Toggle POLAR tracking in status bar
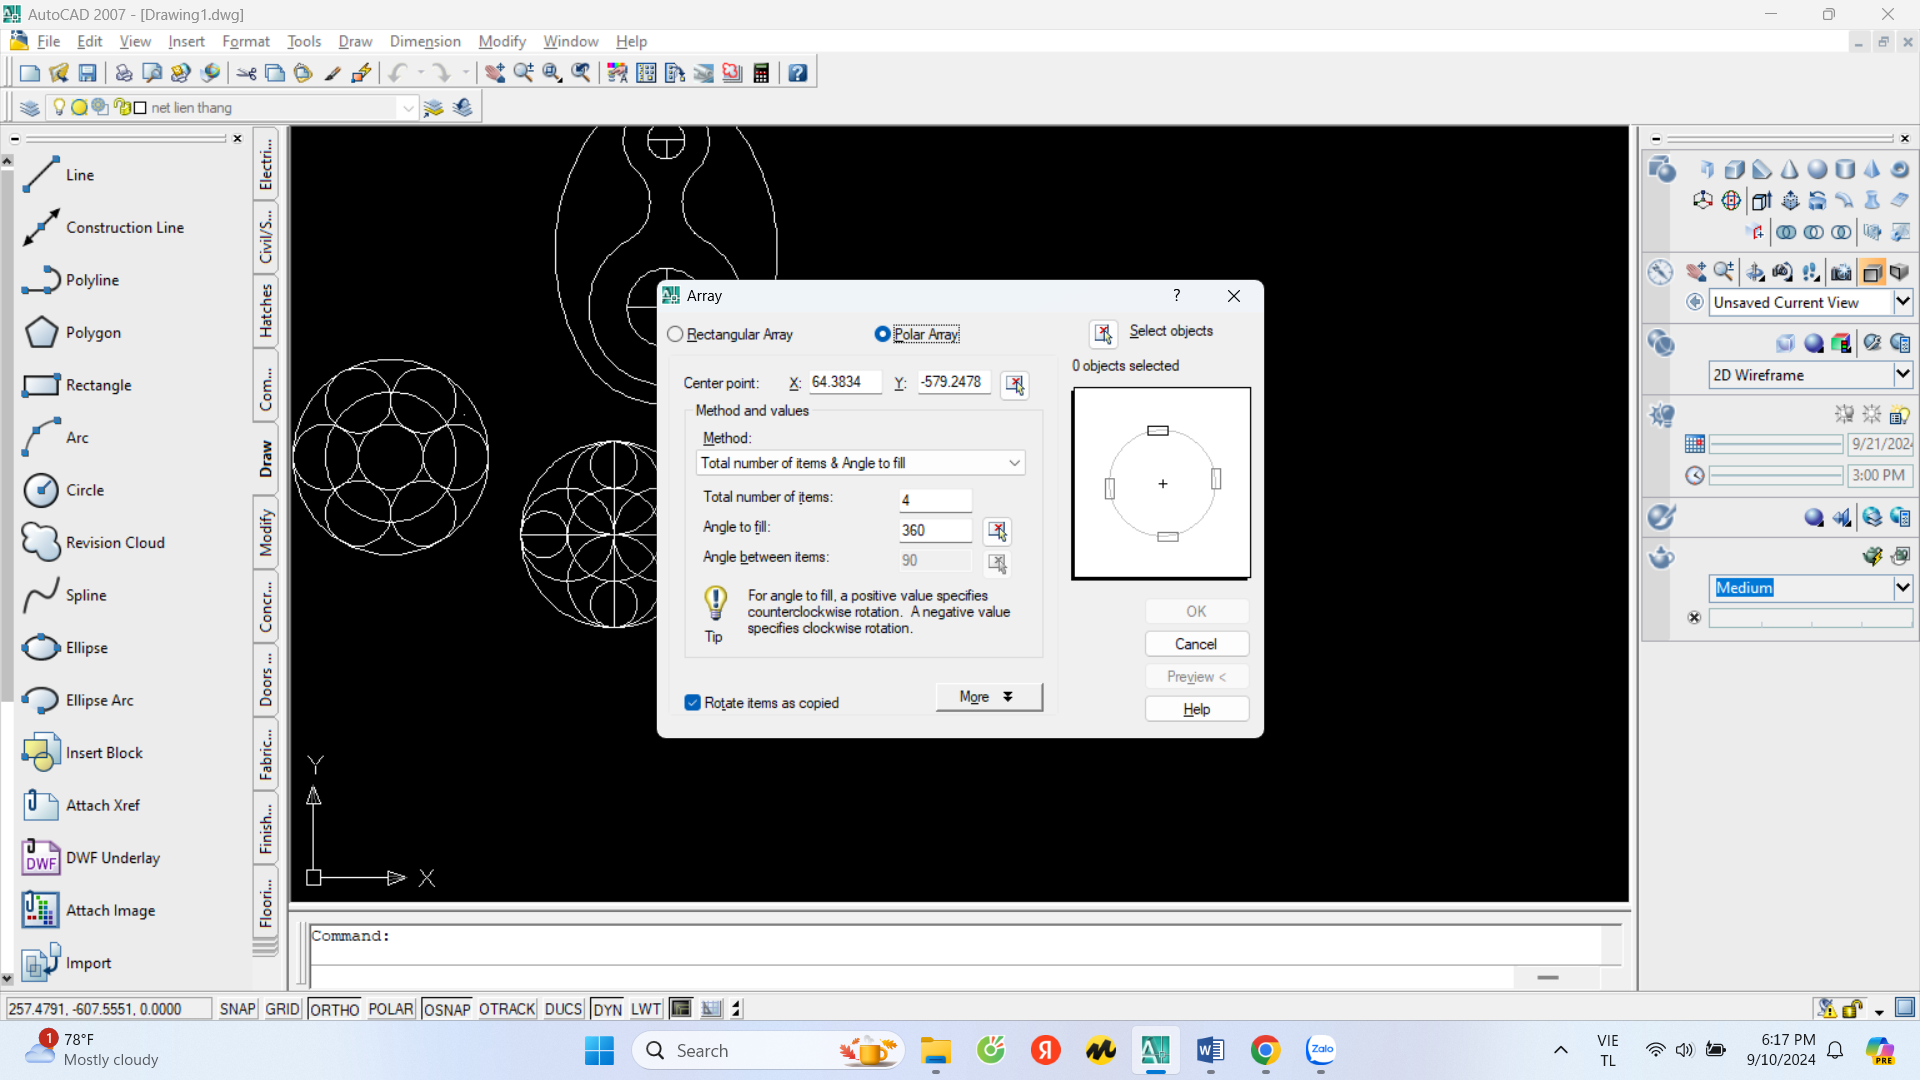 pos(391,1009)
